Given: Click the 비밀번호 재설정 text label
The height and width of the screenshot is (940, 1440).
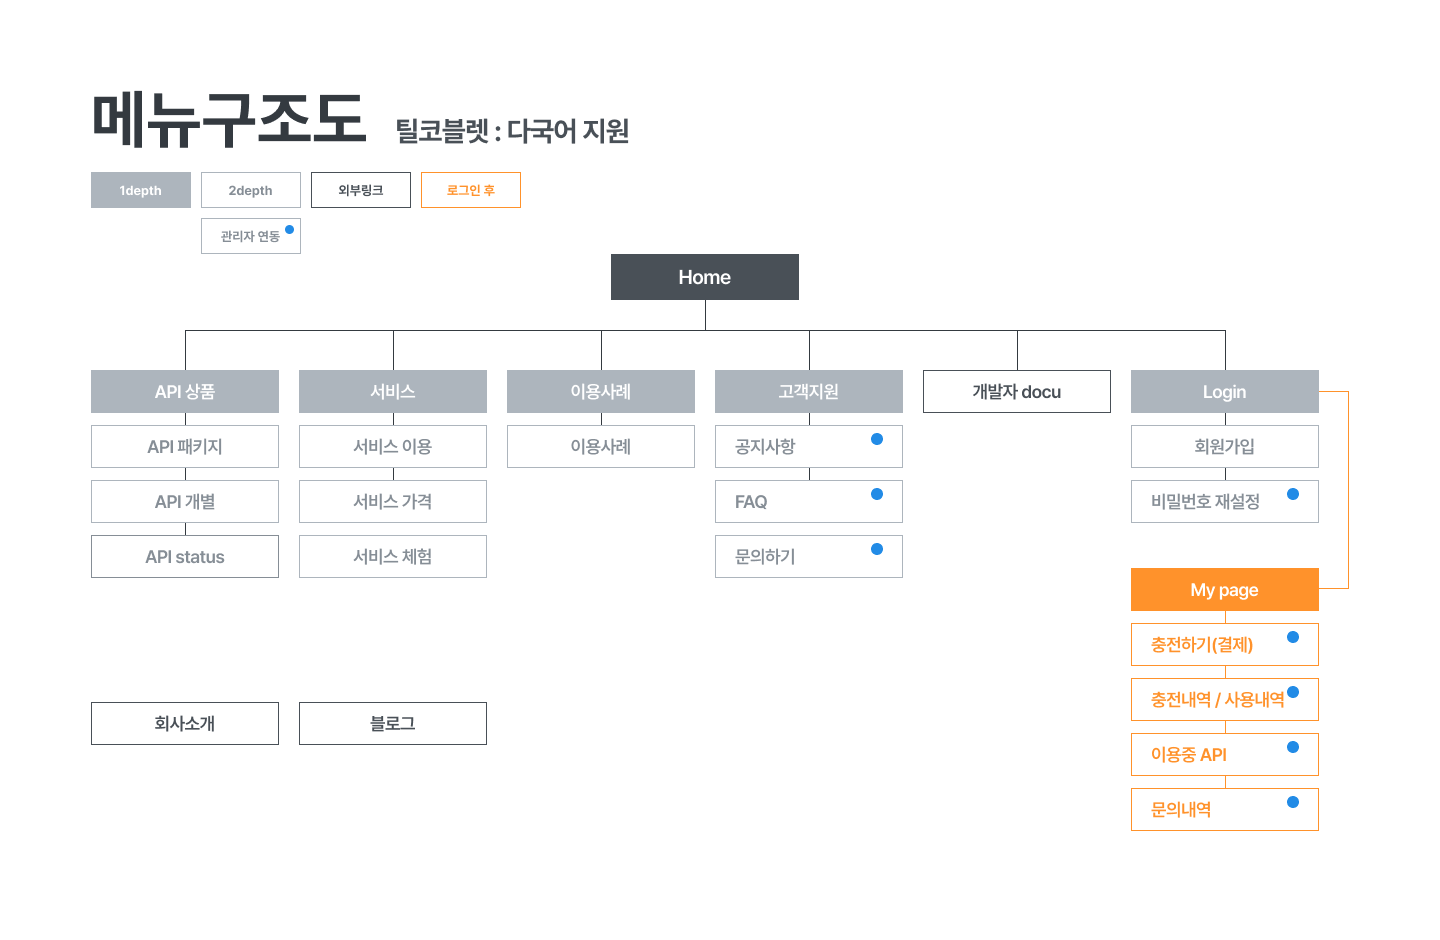Looking at the screenshot, I should pos(1205,502).
